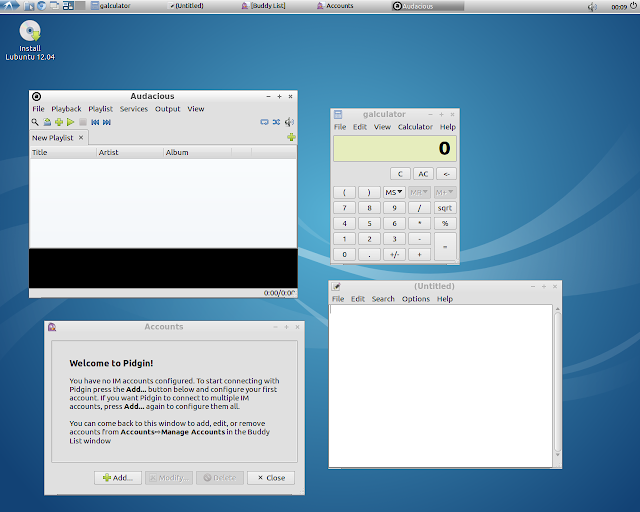
Task: Add a new playlist with green plus
Action: pyautogui.click(x=291, y=137)
